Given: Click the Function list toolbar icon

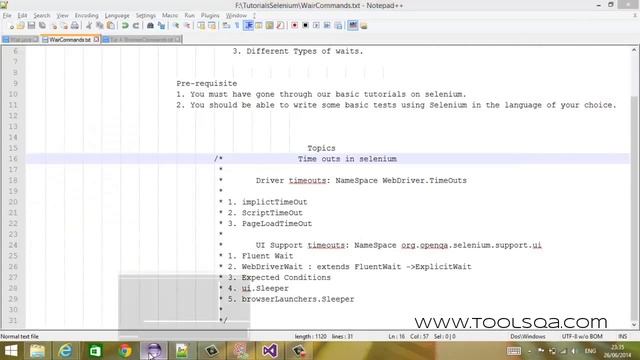Looking at the screenshot, I should (280, 26).
